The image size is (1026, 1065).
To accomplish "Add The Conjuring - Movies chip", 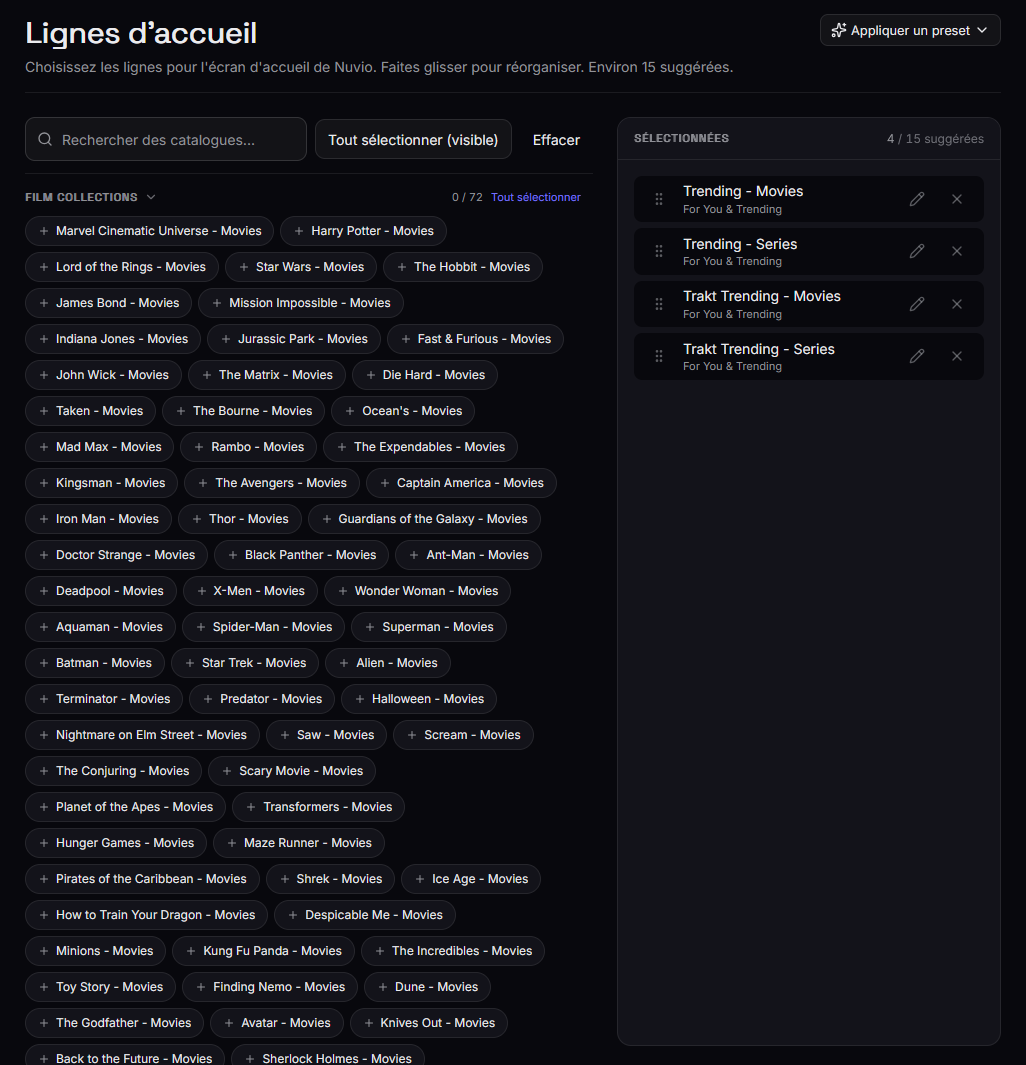I will [x=113, y=771].
